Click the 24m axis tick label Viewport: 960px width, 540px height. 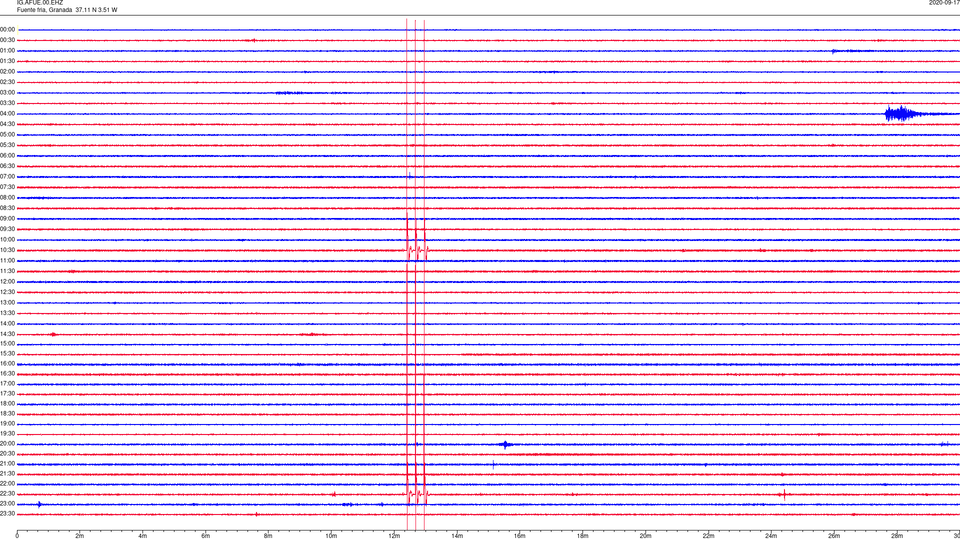click(771, 536)
